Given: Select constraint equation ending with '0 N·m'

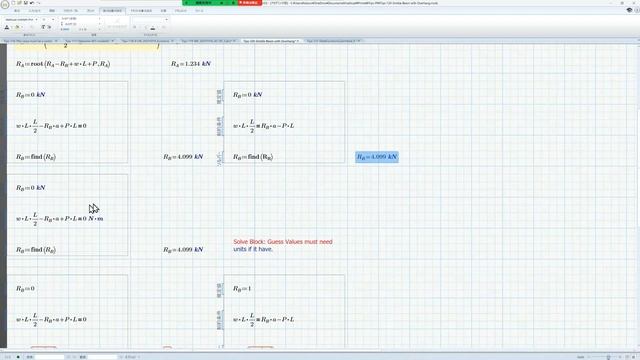Looking at the screenshot, I should click(x=60, y=218).
